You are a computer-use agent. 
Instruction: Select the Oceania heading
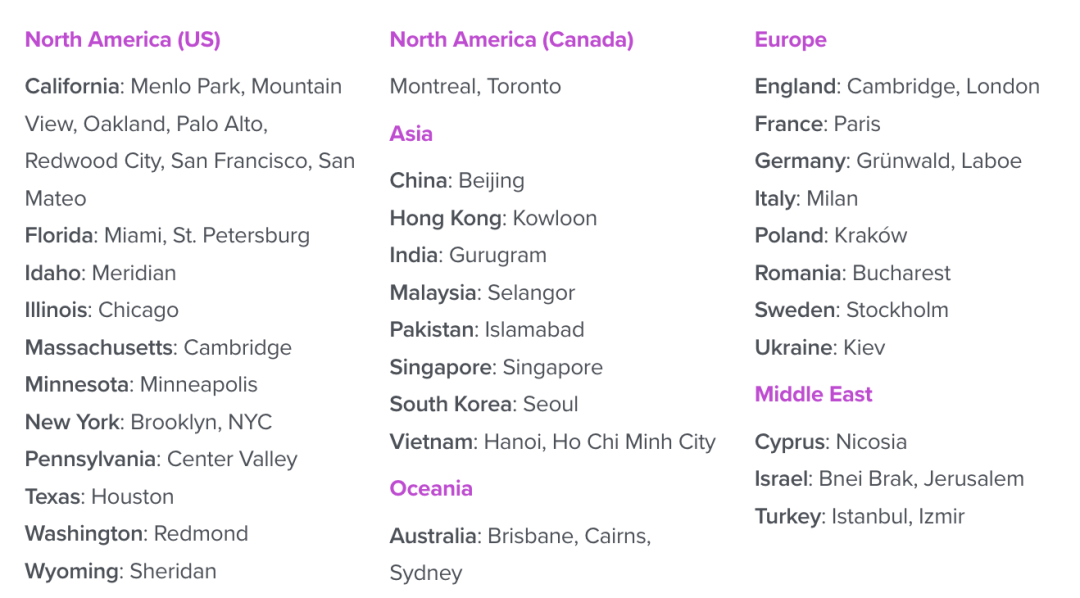point(431,489)
